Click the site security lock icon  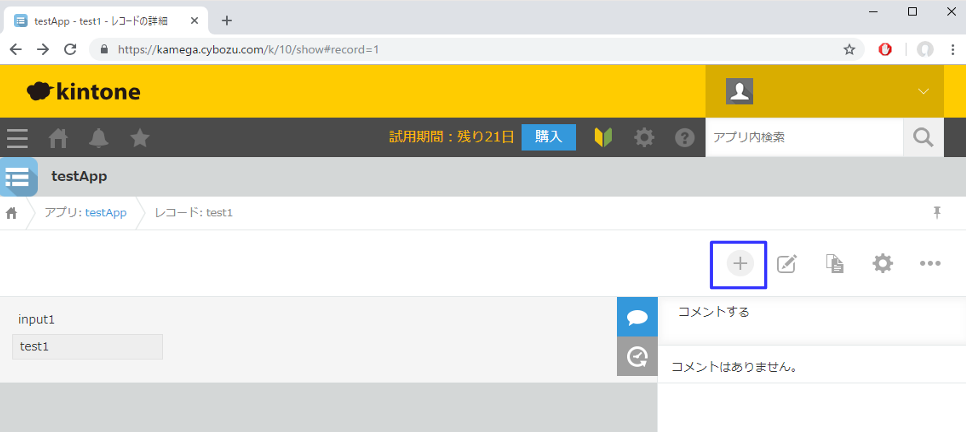pyautogui.click(x=104, y=49)
